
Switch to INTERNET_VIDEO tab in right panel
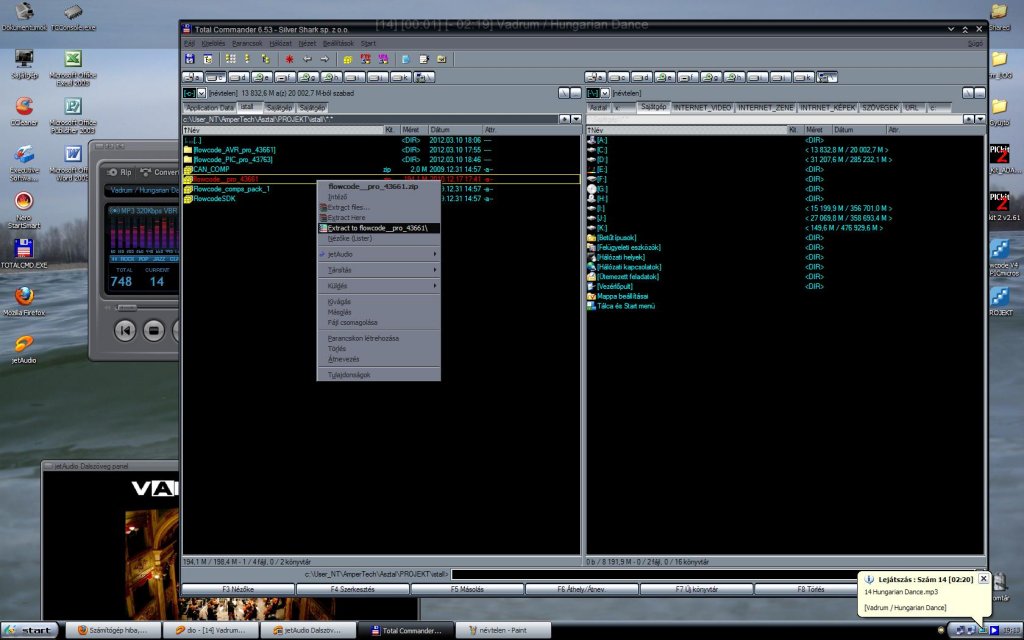click(x=702, y=107)
